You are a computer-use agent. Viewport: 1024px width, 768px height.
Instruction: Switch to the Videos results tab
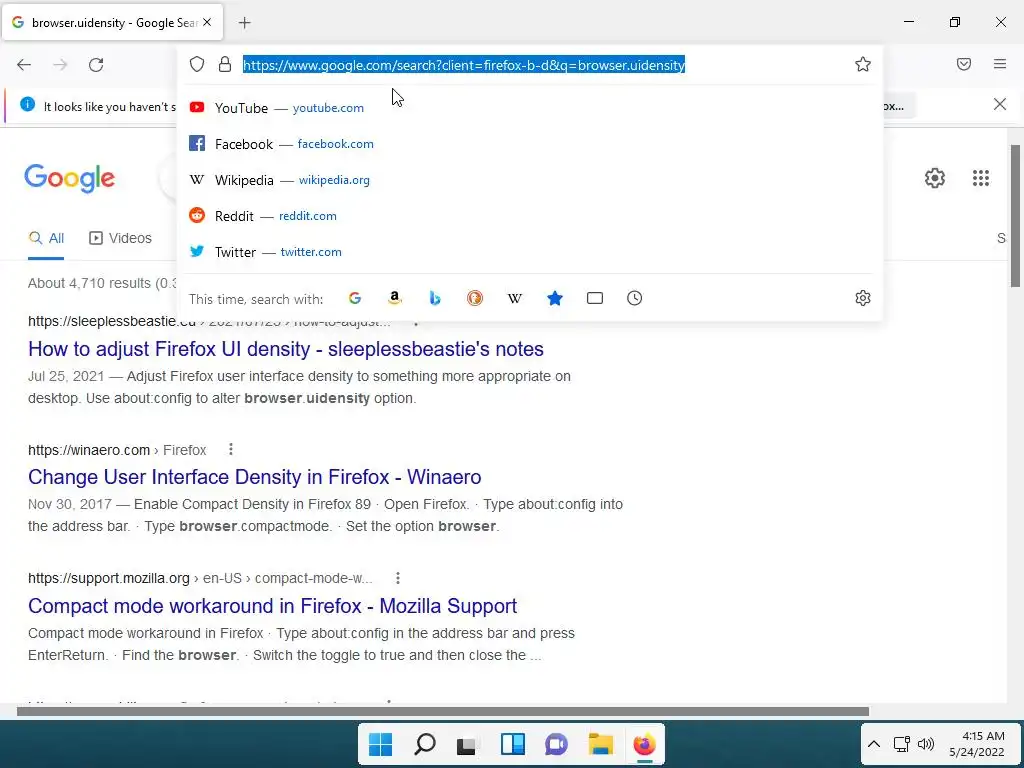click(x=120, y=238)
